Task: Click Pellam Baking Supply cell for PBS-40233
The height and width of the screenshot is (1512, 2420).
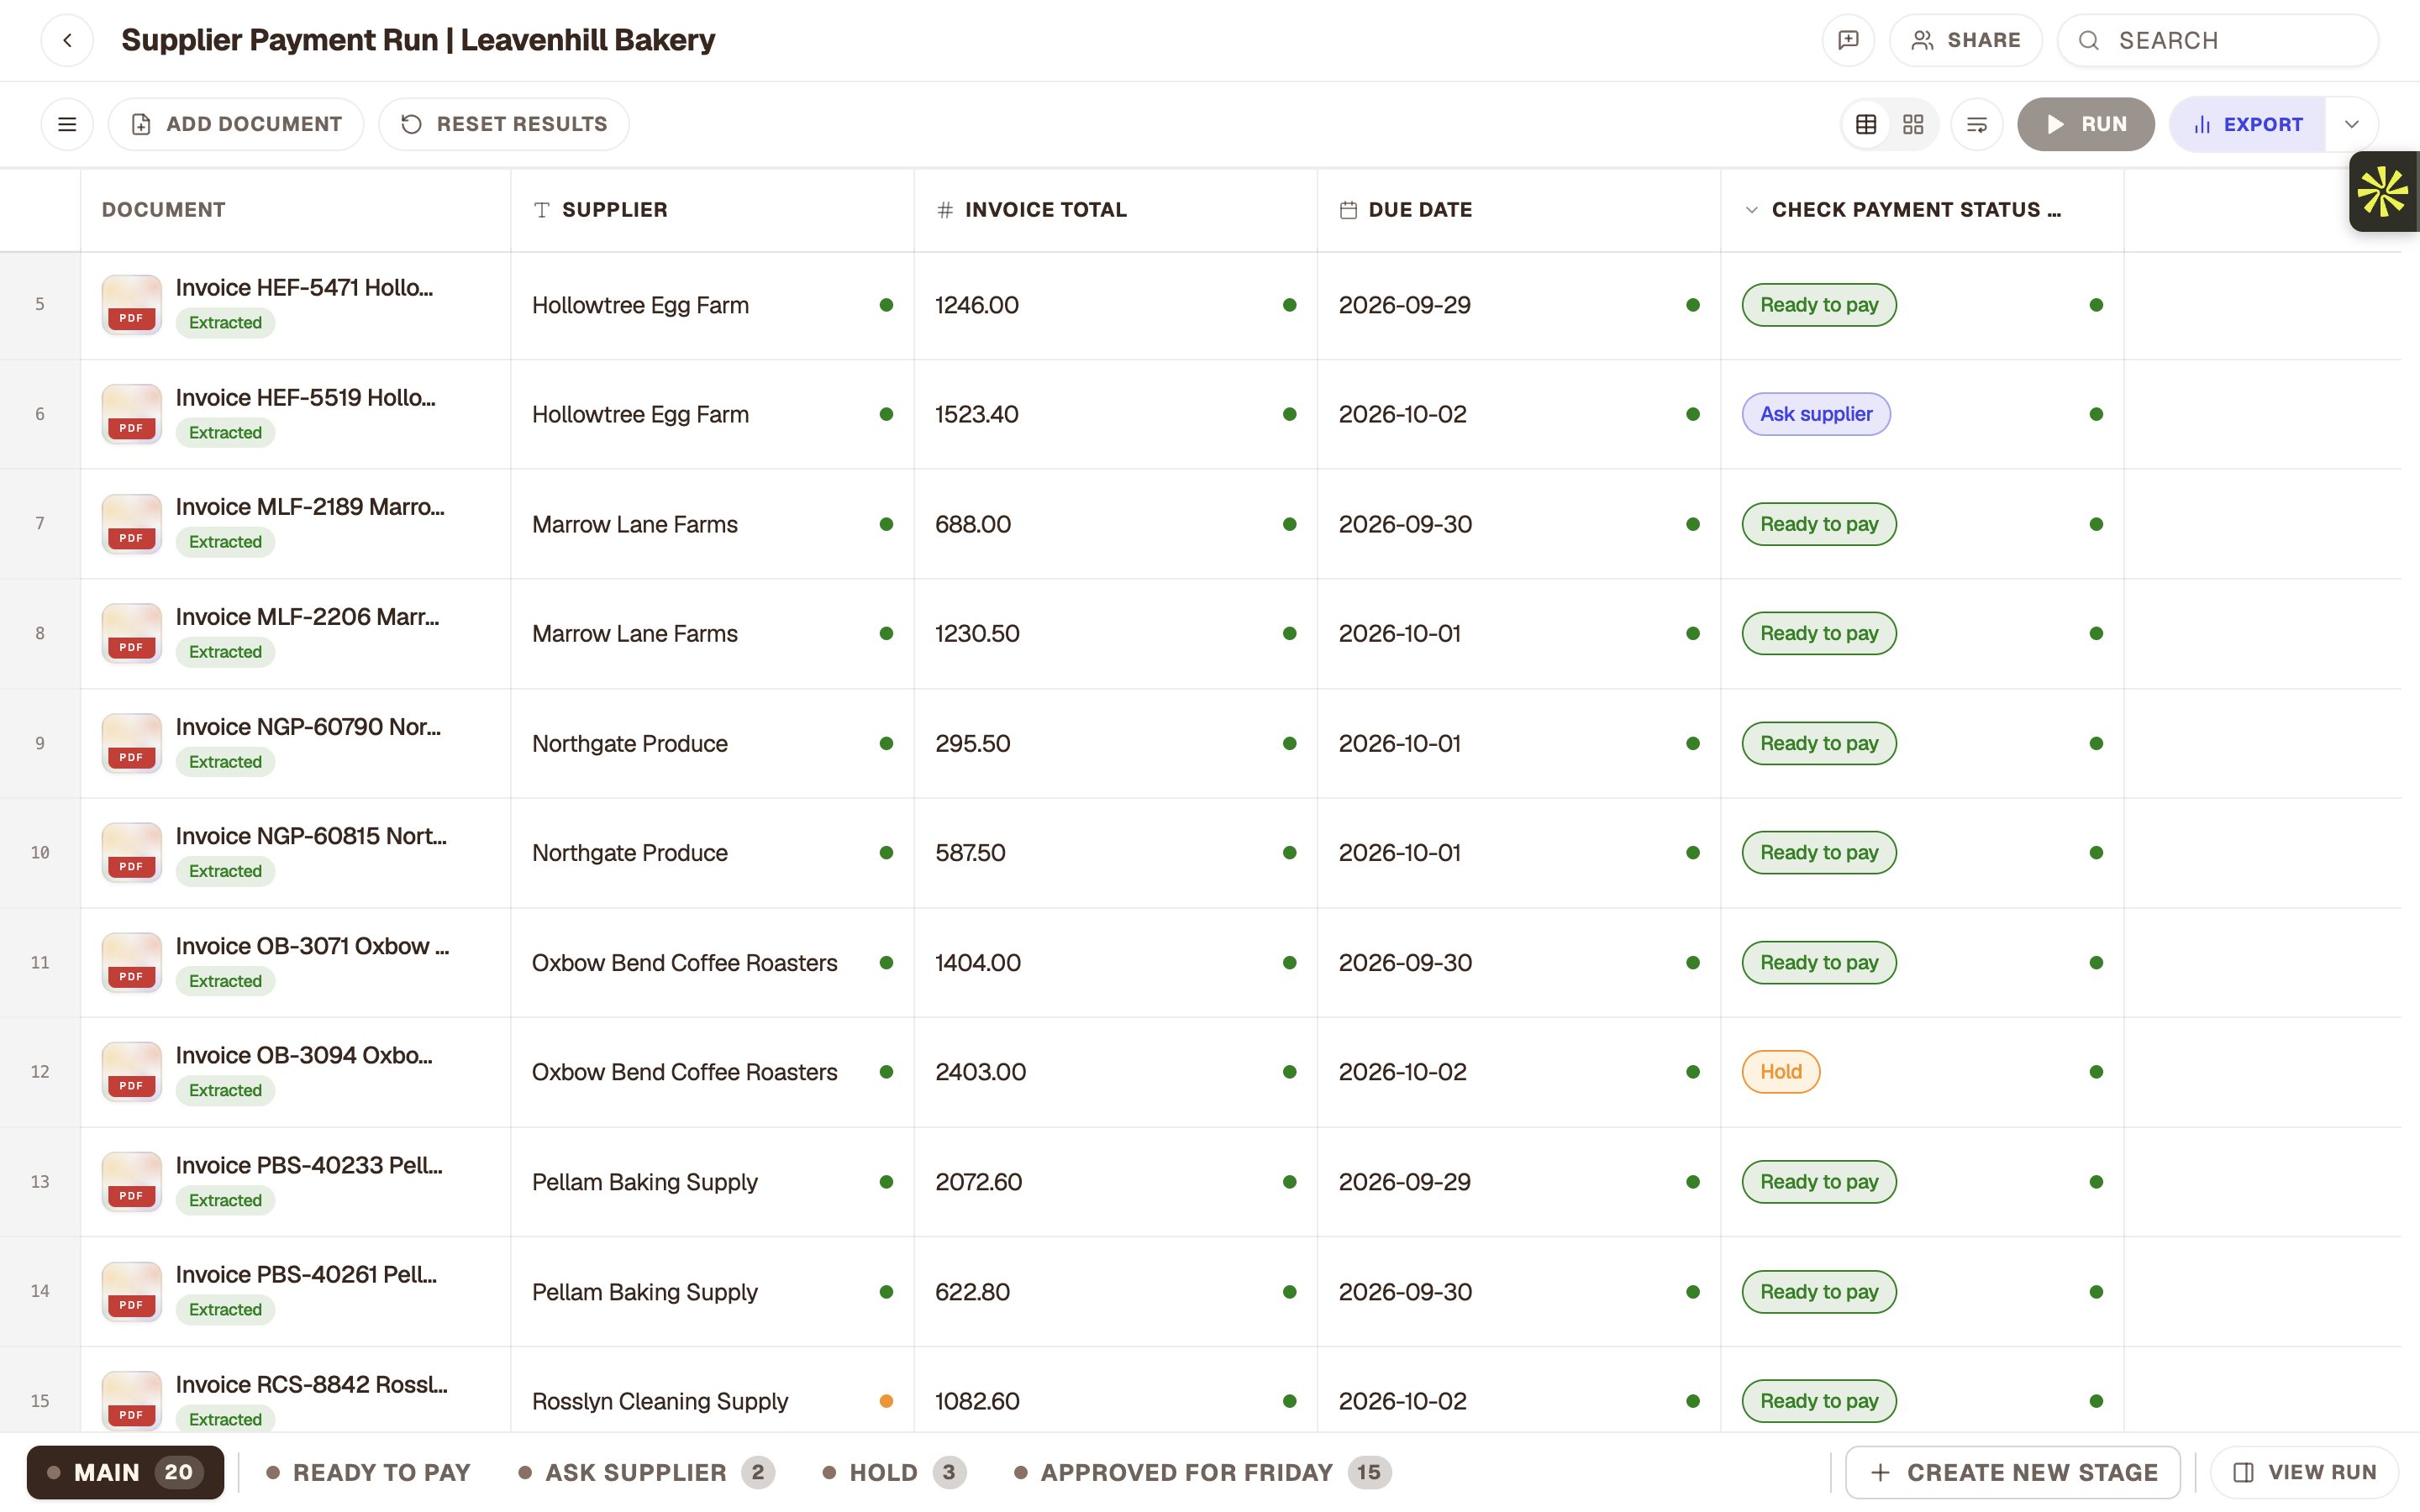Action: [711, 1182]
